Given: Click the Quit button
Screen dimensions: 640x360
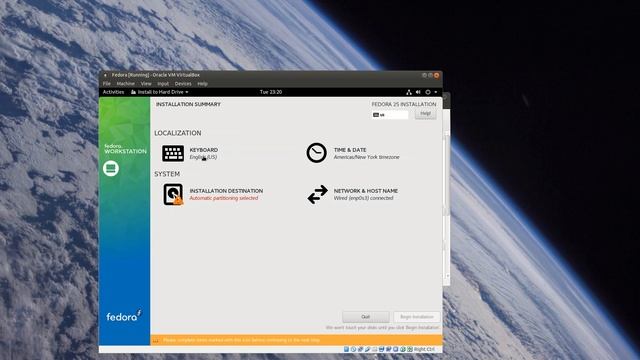Looking at the screenshot, I should coord(366,317).
